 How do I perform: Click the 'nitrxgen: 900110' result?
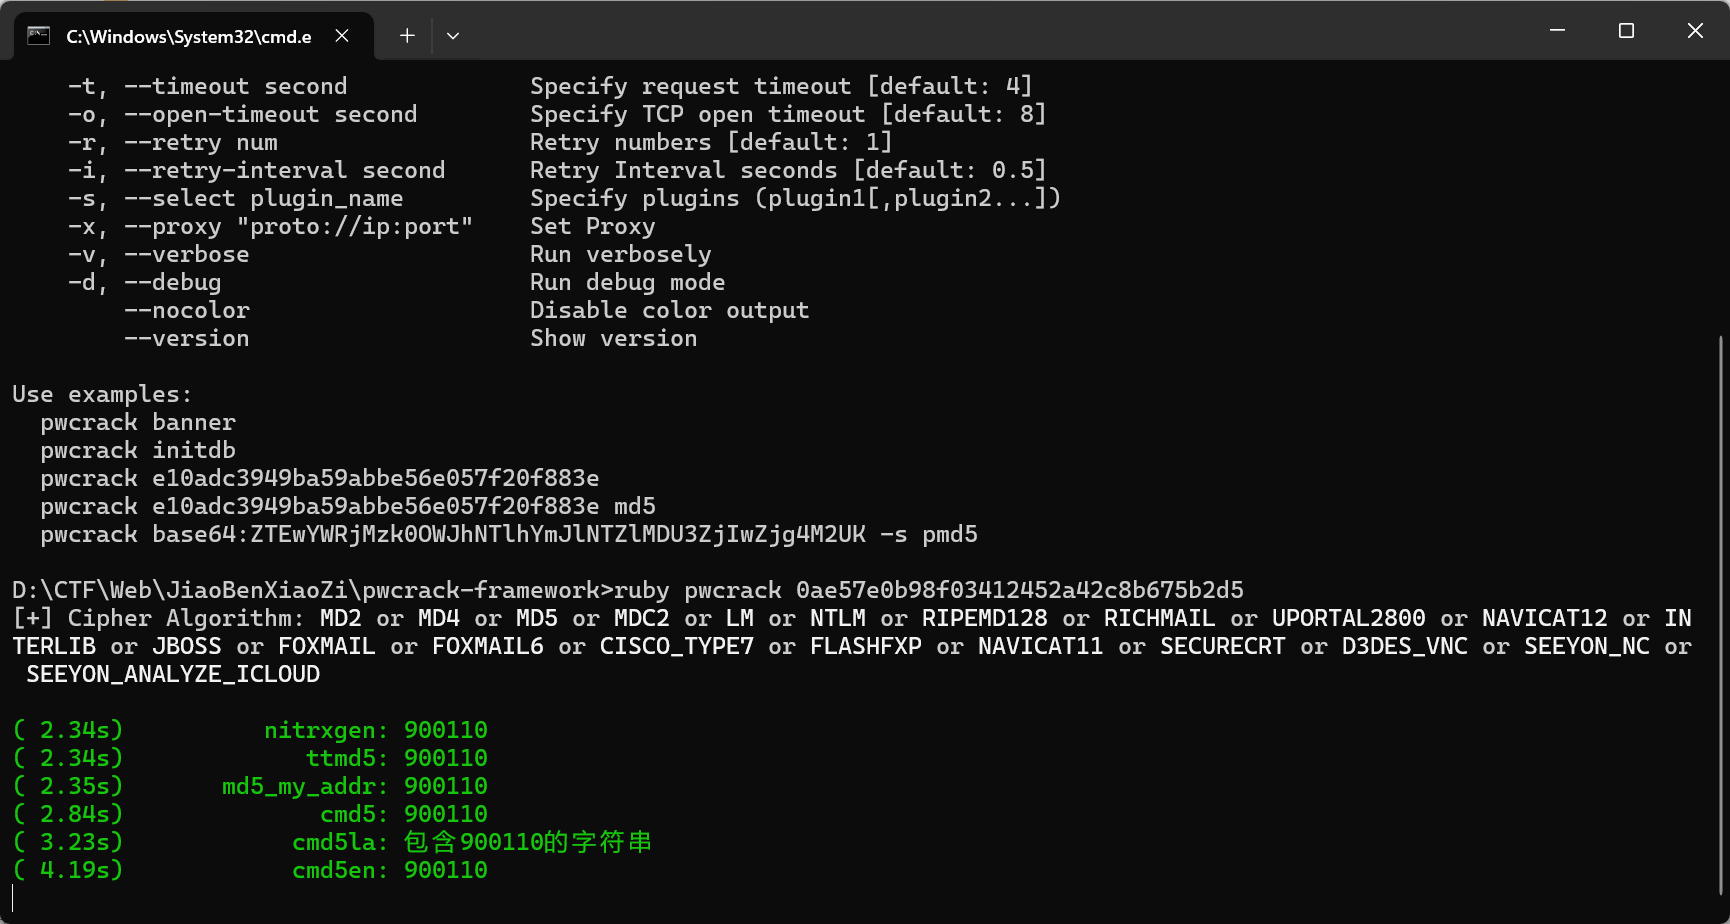coord(376,731)
